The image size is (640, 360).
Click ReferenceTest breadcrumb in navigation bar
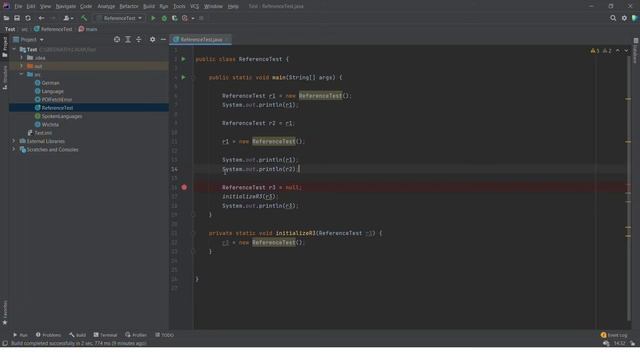[x=53, y=29]
